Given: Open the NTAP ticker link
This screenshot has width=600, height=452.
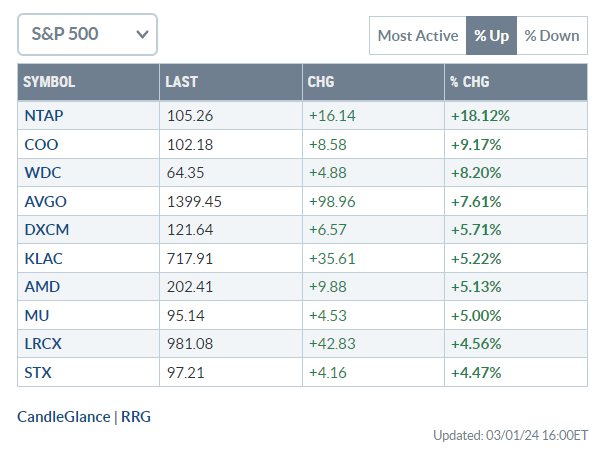Looking at the screenshot, I should pyautogui.click(x=42, y=115).
